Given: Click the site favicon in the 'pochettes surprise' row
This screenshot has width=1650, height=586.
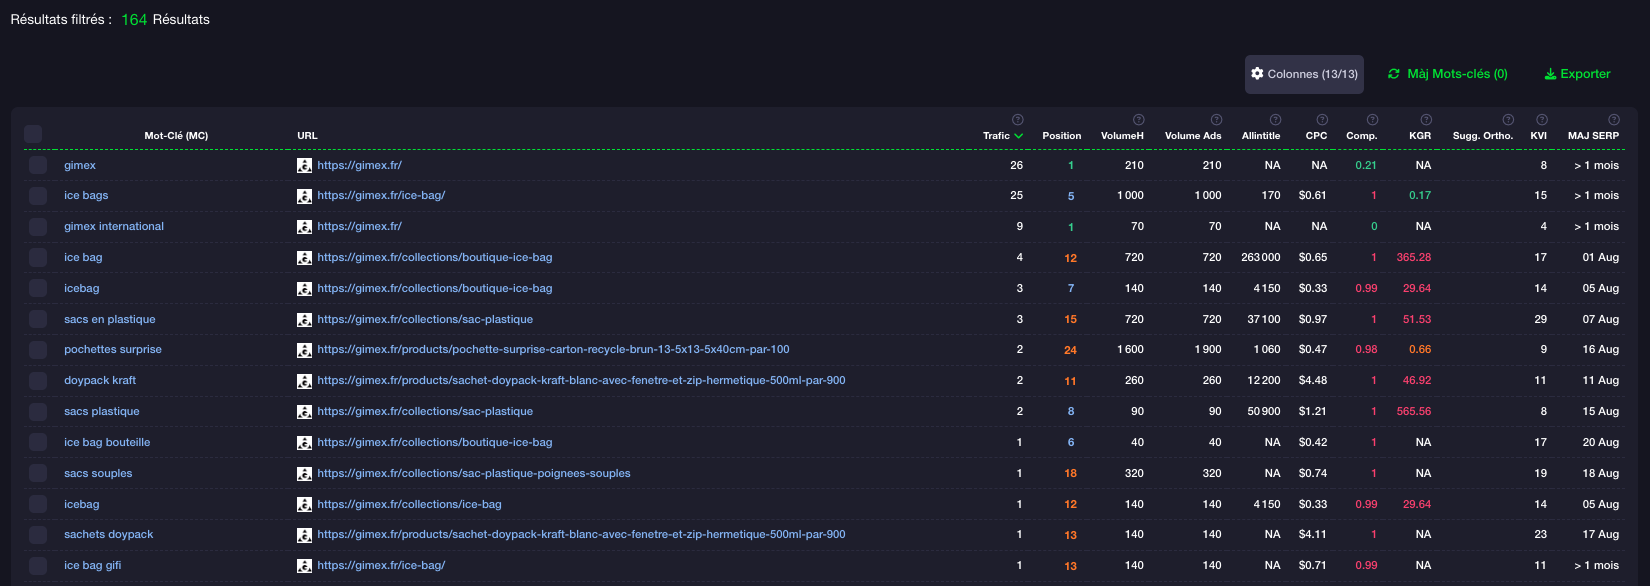Looking at the screenshot, I should (x=304, y=350).
